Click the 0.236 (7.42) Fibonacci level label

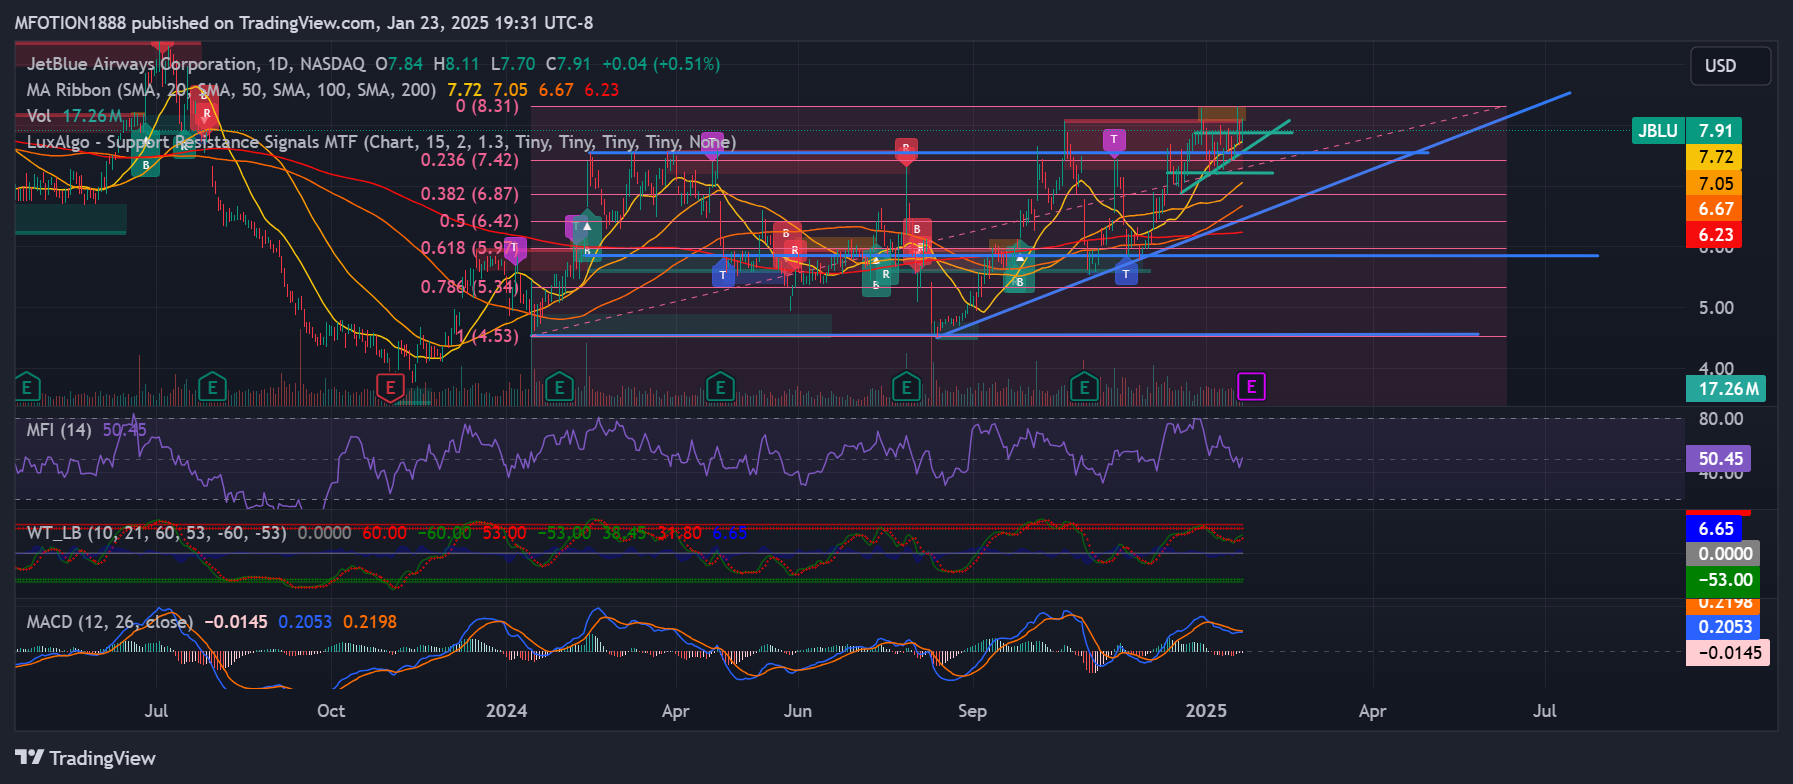(x=470, y=160)
